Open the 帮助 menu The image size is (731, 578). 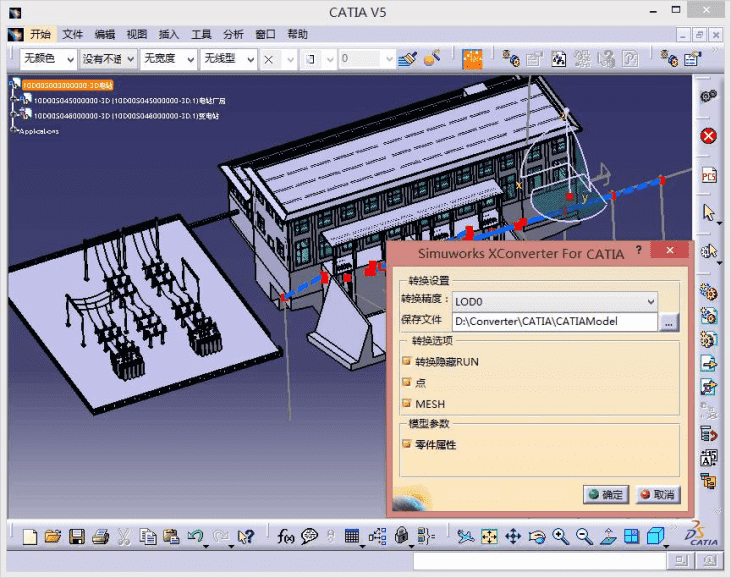pyautogui.click(x=297, y=34)
